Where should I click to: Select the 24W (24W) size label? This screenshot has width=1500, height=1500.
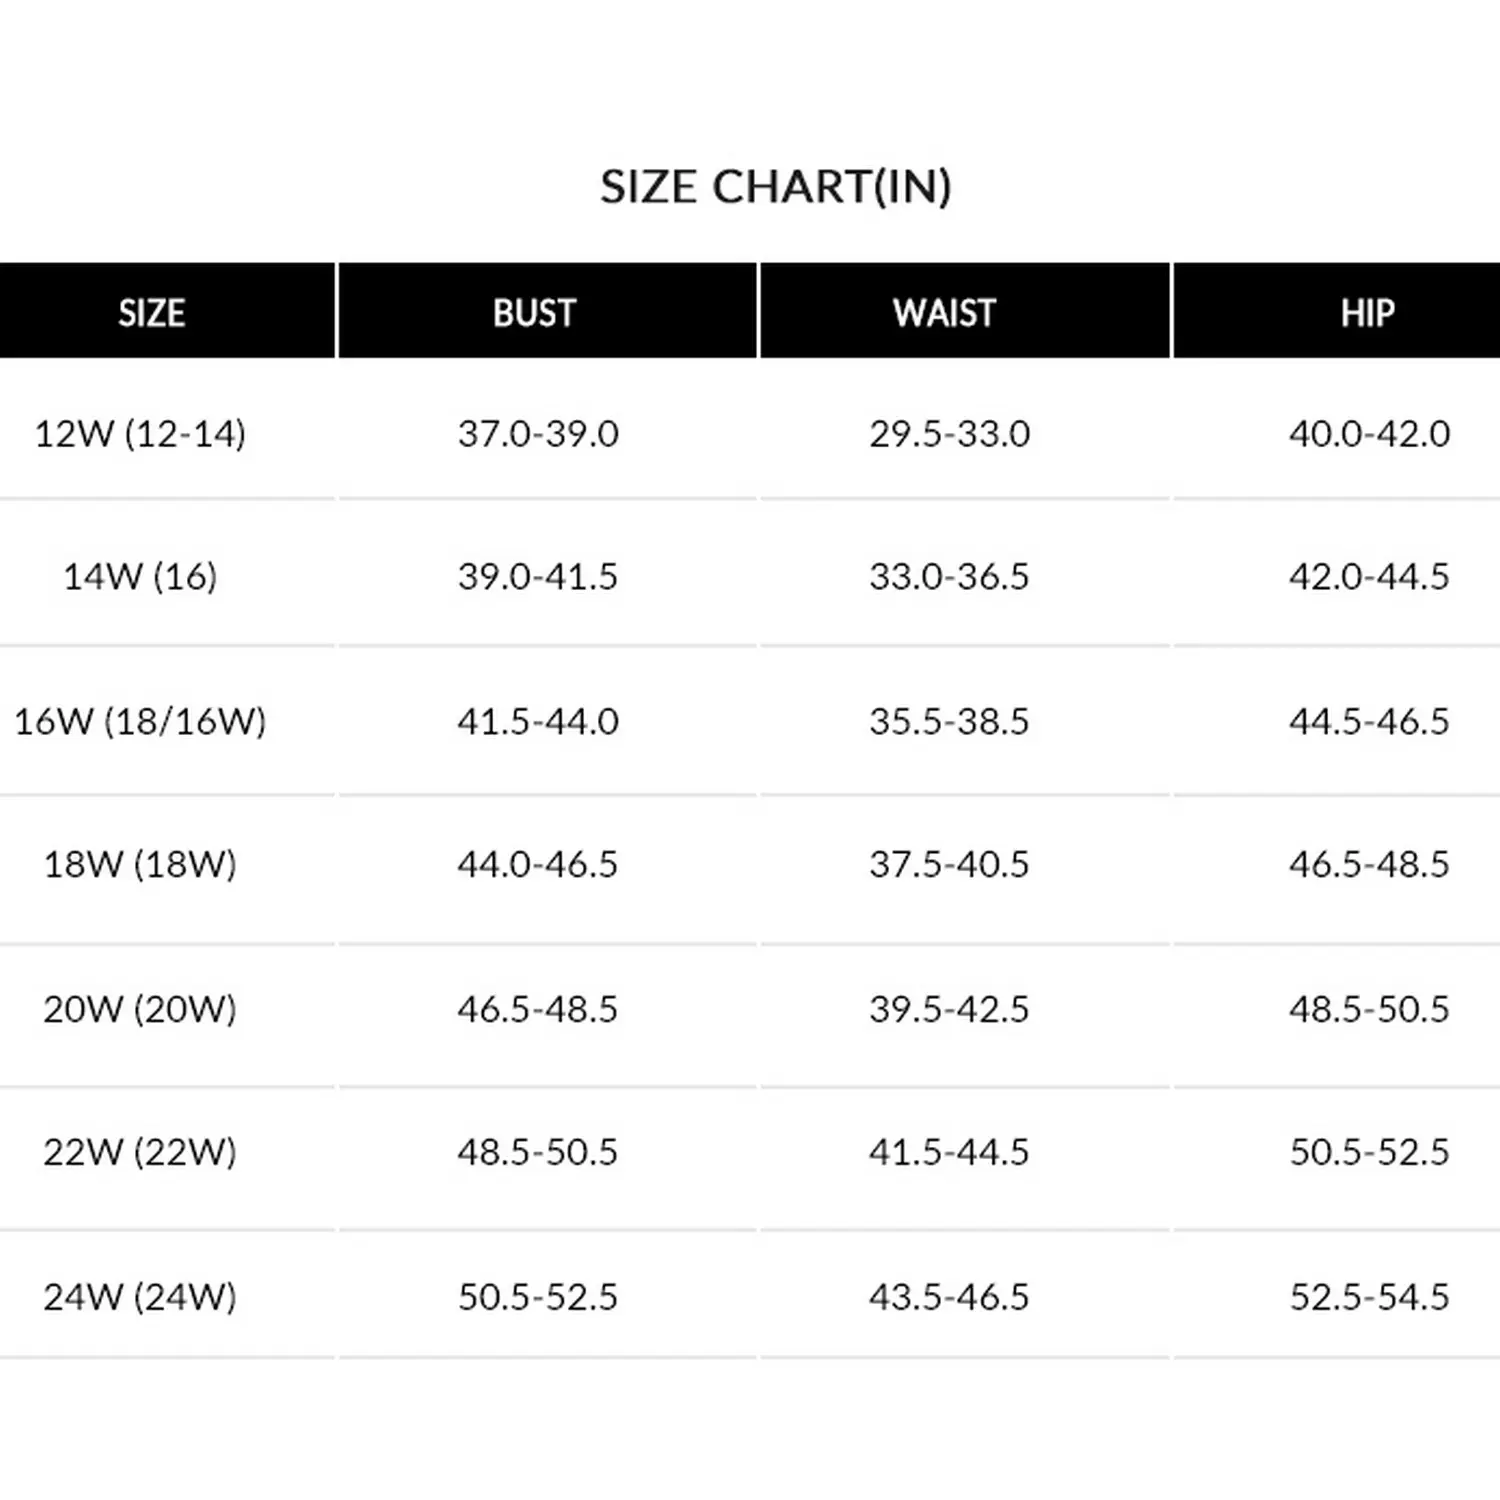point(140,1297)
